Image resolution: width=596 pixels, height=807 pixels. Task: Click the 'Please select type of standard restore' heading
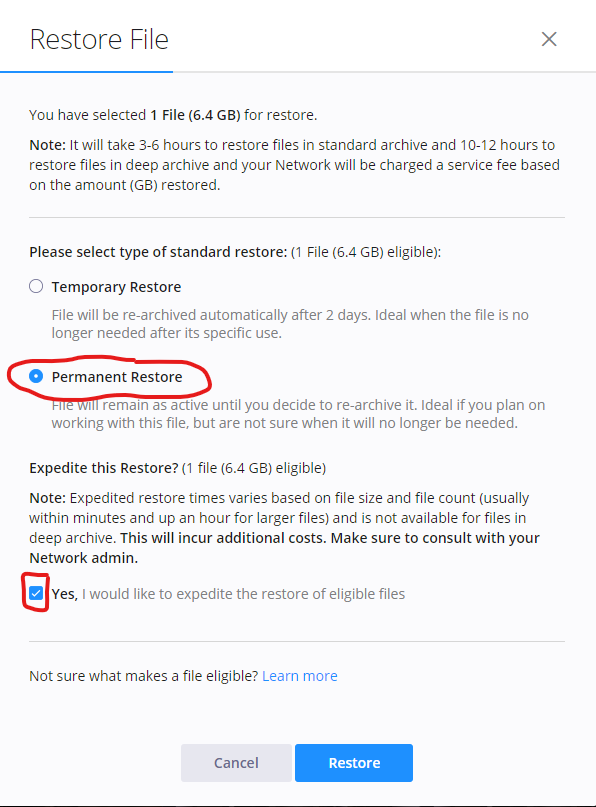point(158,252)
